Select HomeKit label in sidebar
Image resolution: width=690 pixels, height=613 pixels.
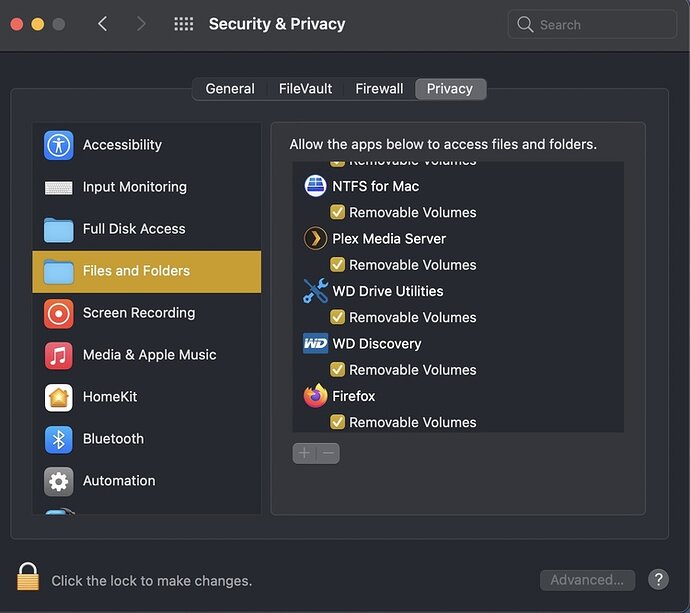110,397
